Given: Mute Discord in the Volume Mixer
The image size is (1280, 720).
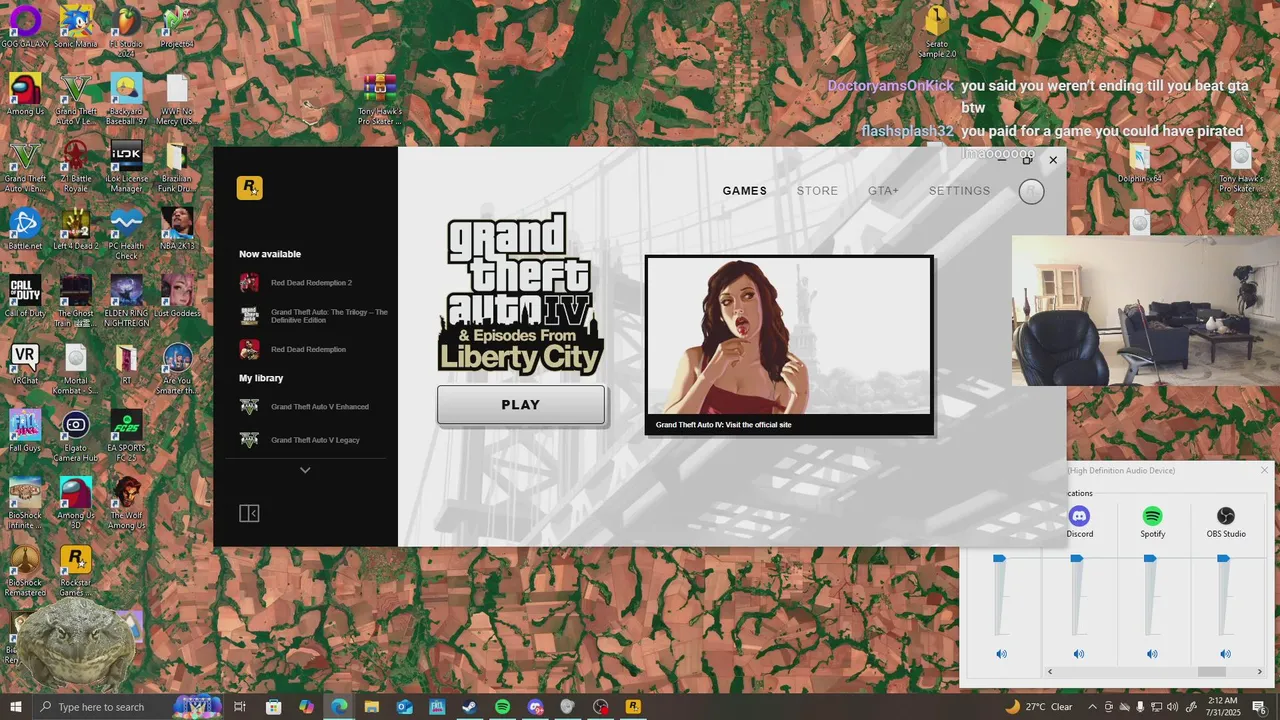Looking at the screenshot, I should (1078, 654).
